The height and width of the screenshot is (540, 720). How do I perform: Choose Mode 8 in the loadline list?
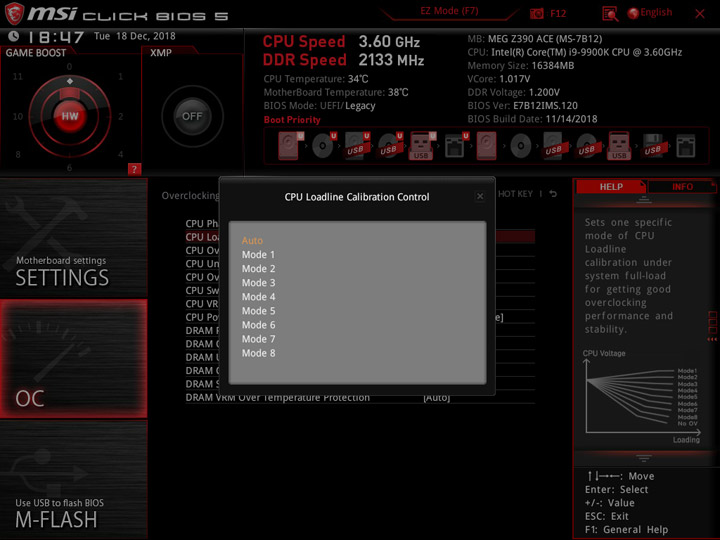(x=259, y=353)
